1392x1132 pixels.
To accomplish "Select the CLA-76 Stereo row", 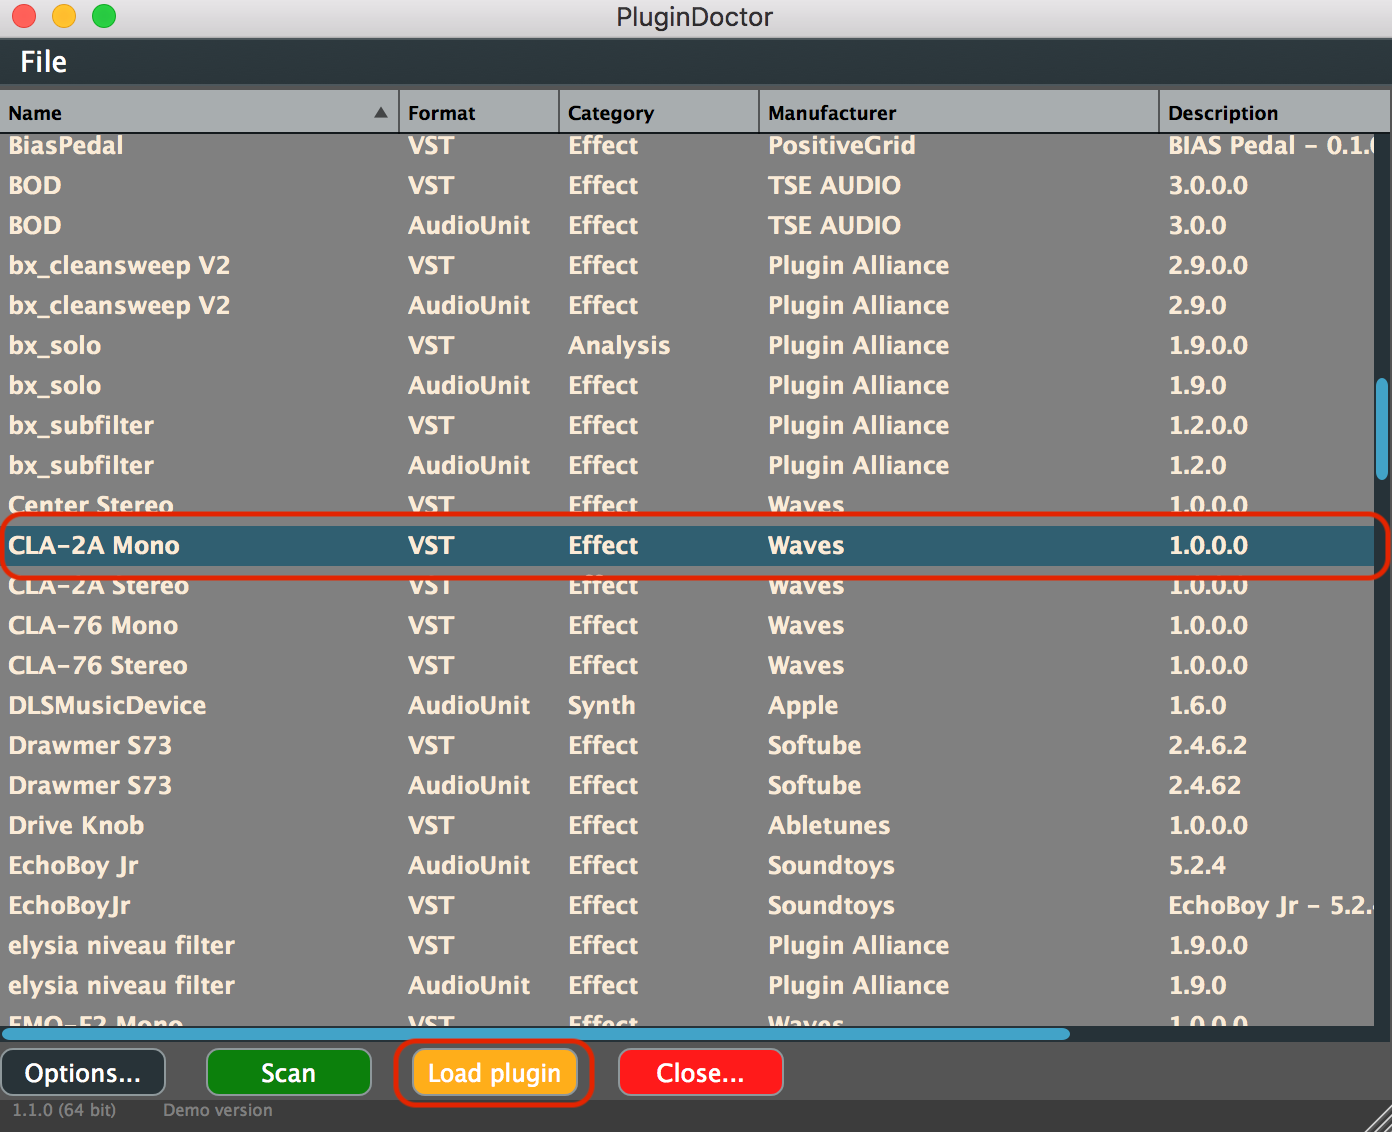I will pyautogui.click(x=687, y=666).
